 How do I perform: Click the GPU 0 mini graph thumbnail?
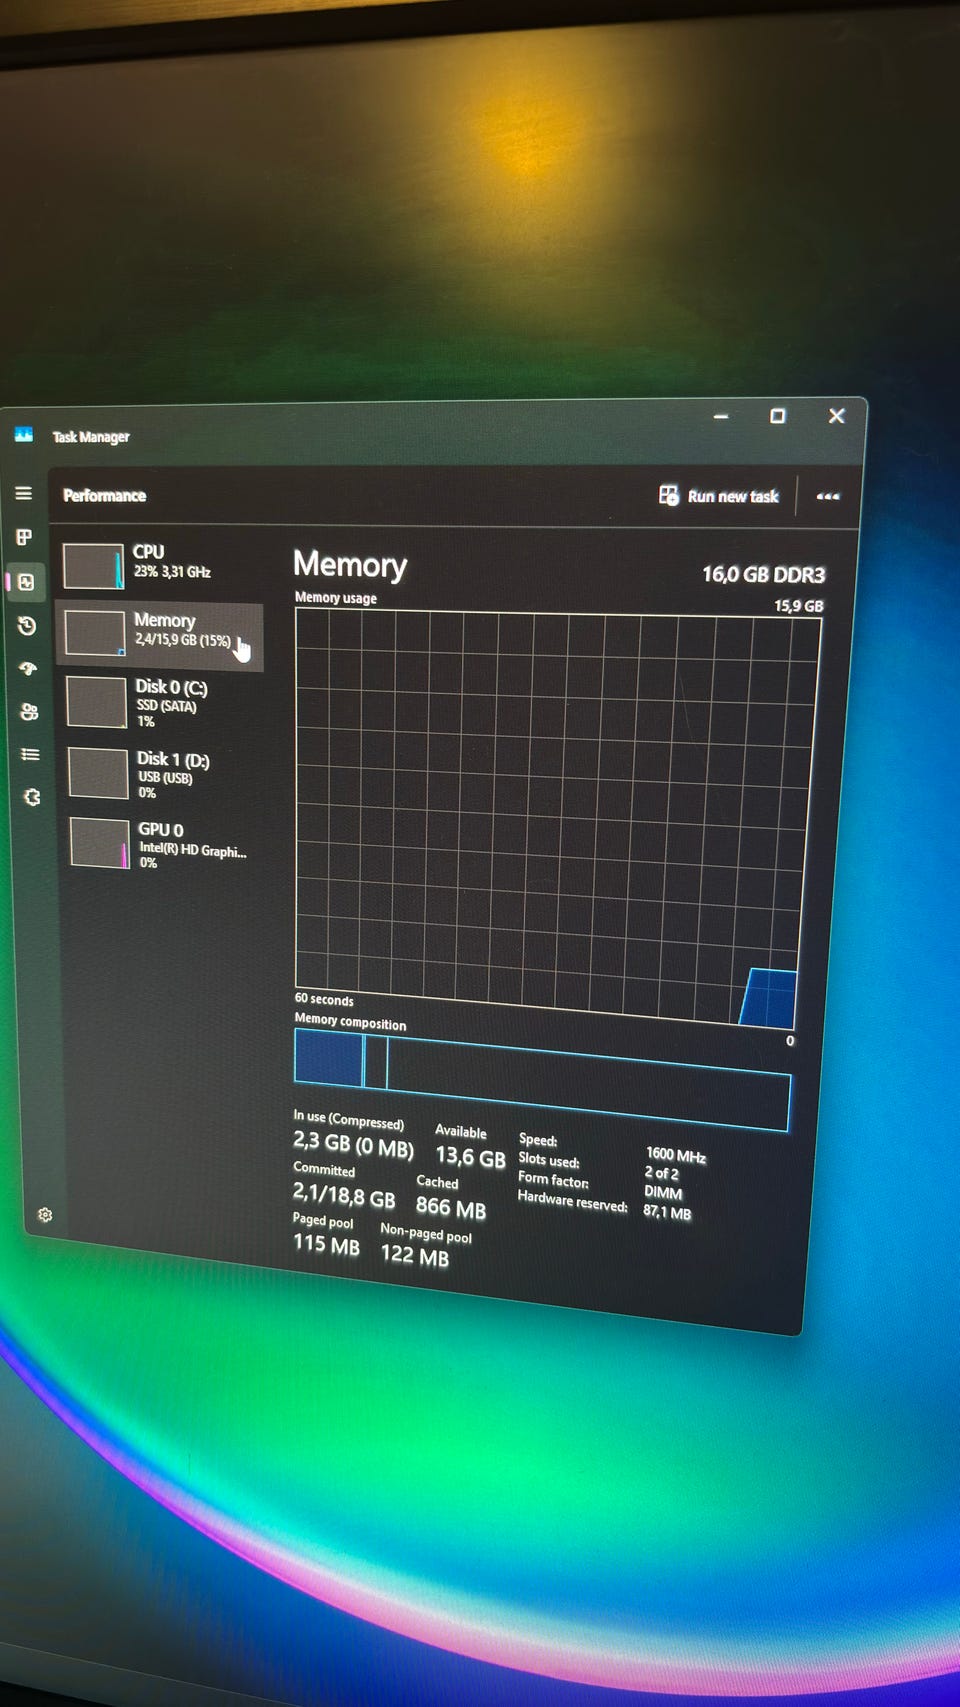[x=100, y=843]
